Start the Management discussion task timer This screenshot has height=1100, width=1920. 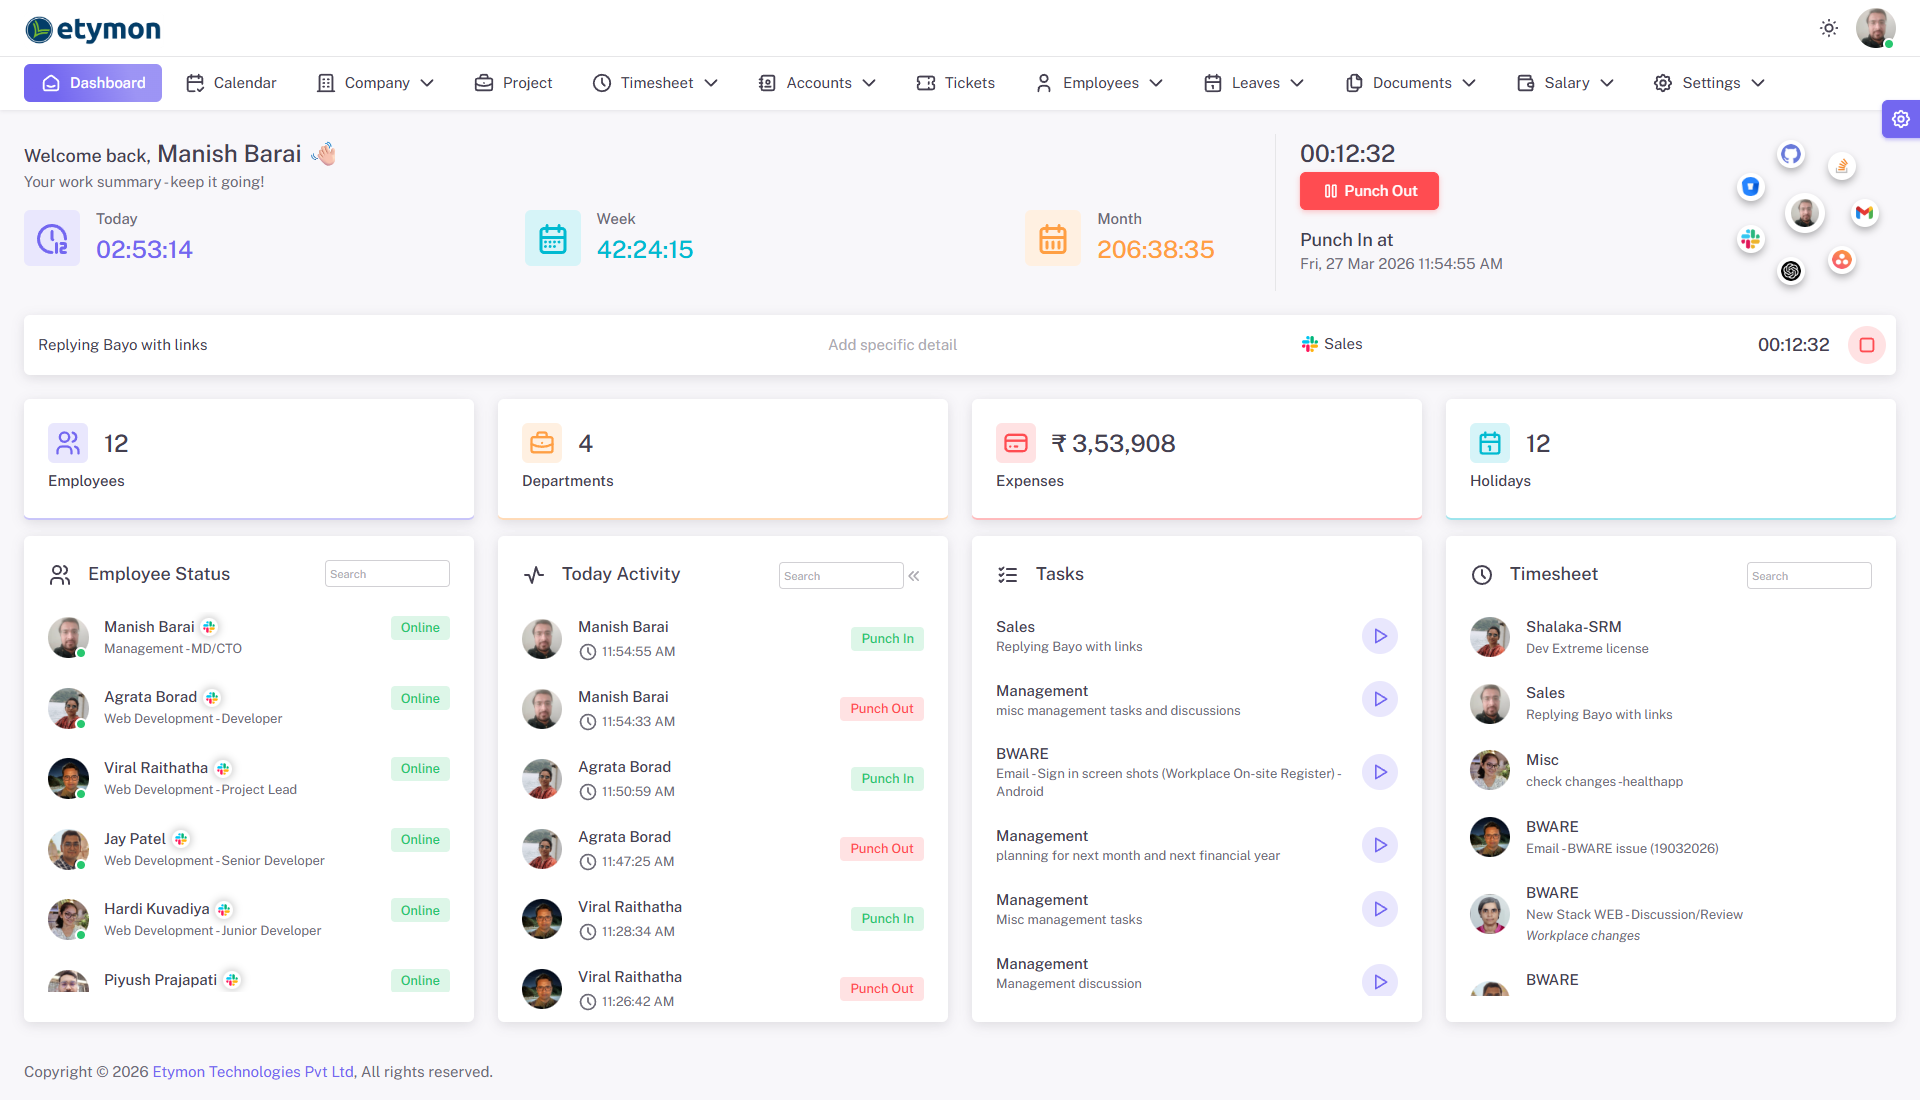(x=1380, y=981)
